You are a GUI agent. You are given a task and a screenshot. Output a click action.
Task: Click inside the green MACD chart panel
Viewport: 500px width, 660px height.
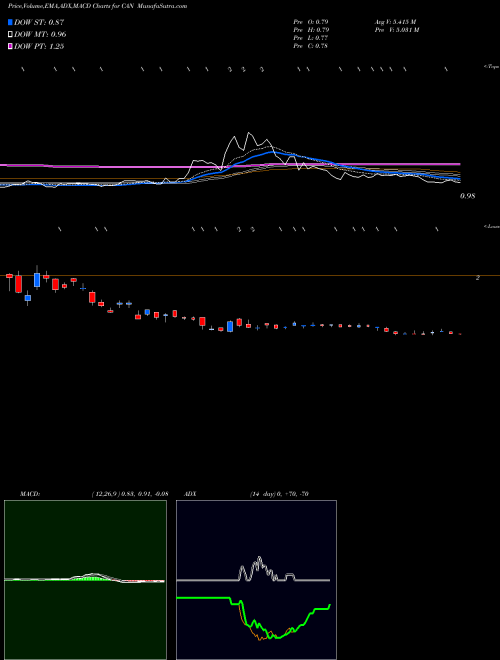click(x=85, y=580)
